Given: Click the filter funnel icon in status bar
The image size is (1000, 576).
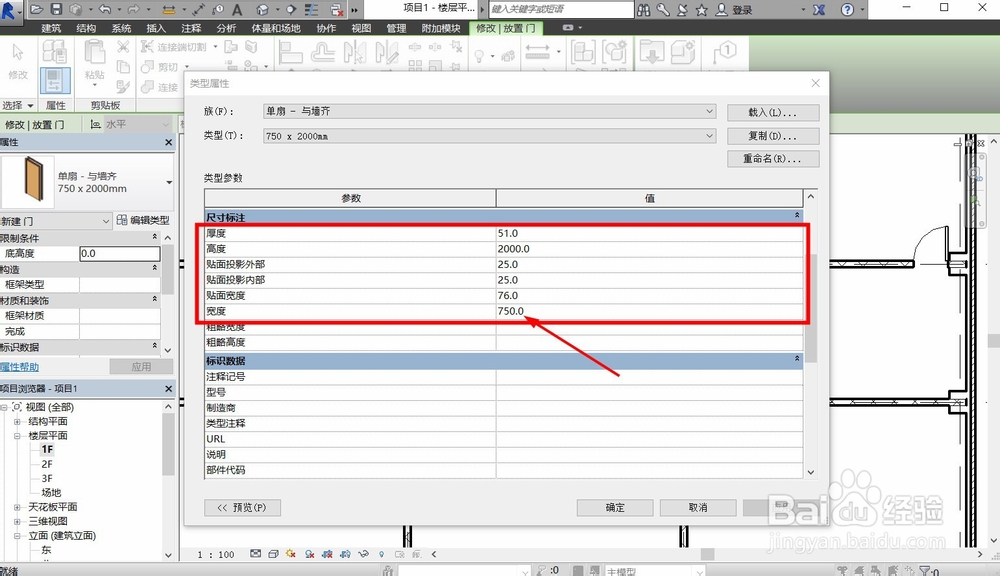Looking at the screenshot, I should click(x=926, y=570).
